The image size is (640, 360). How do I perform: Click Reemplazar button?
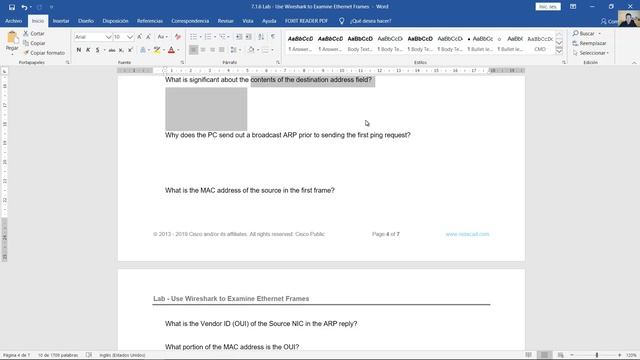589,43
